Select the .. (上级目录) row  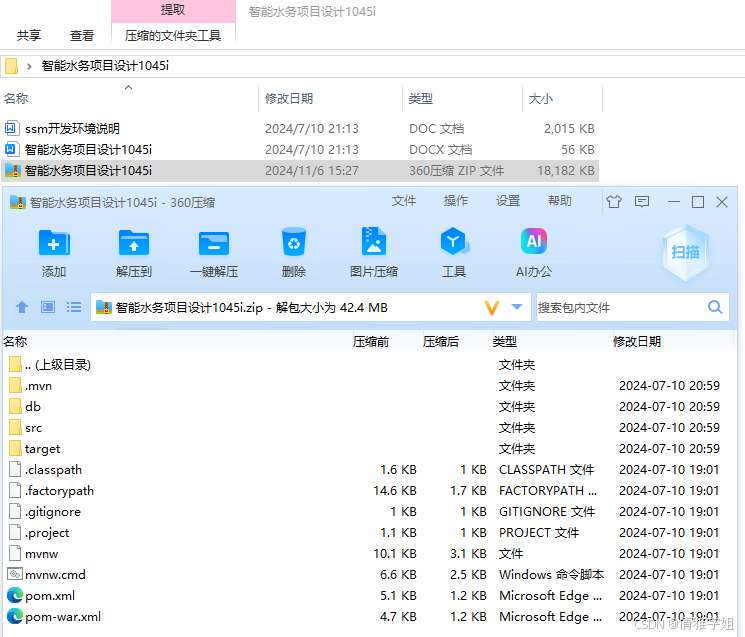pos(370,364)
